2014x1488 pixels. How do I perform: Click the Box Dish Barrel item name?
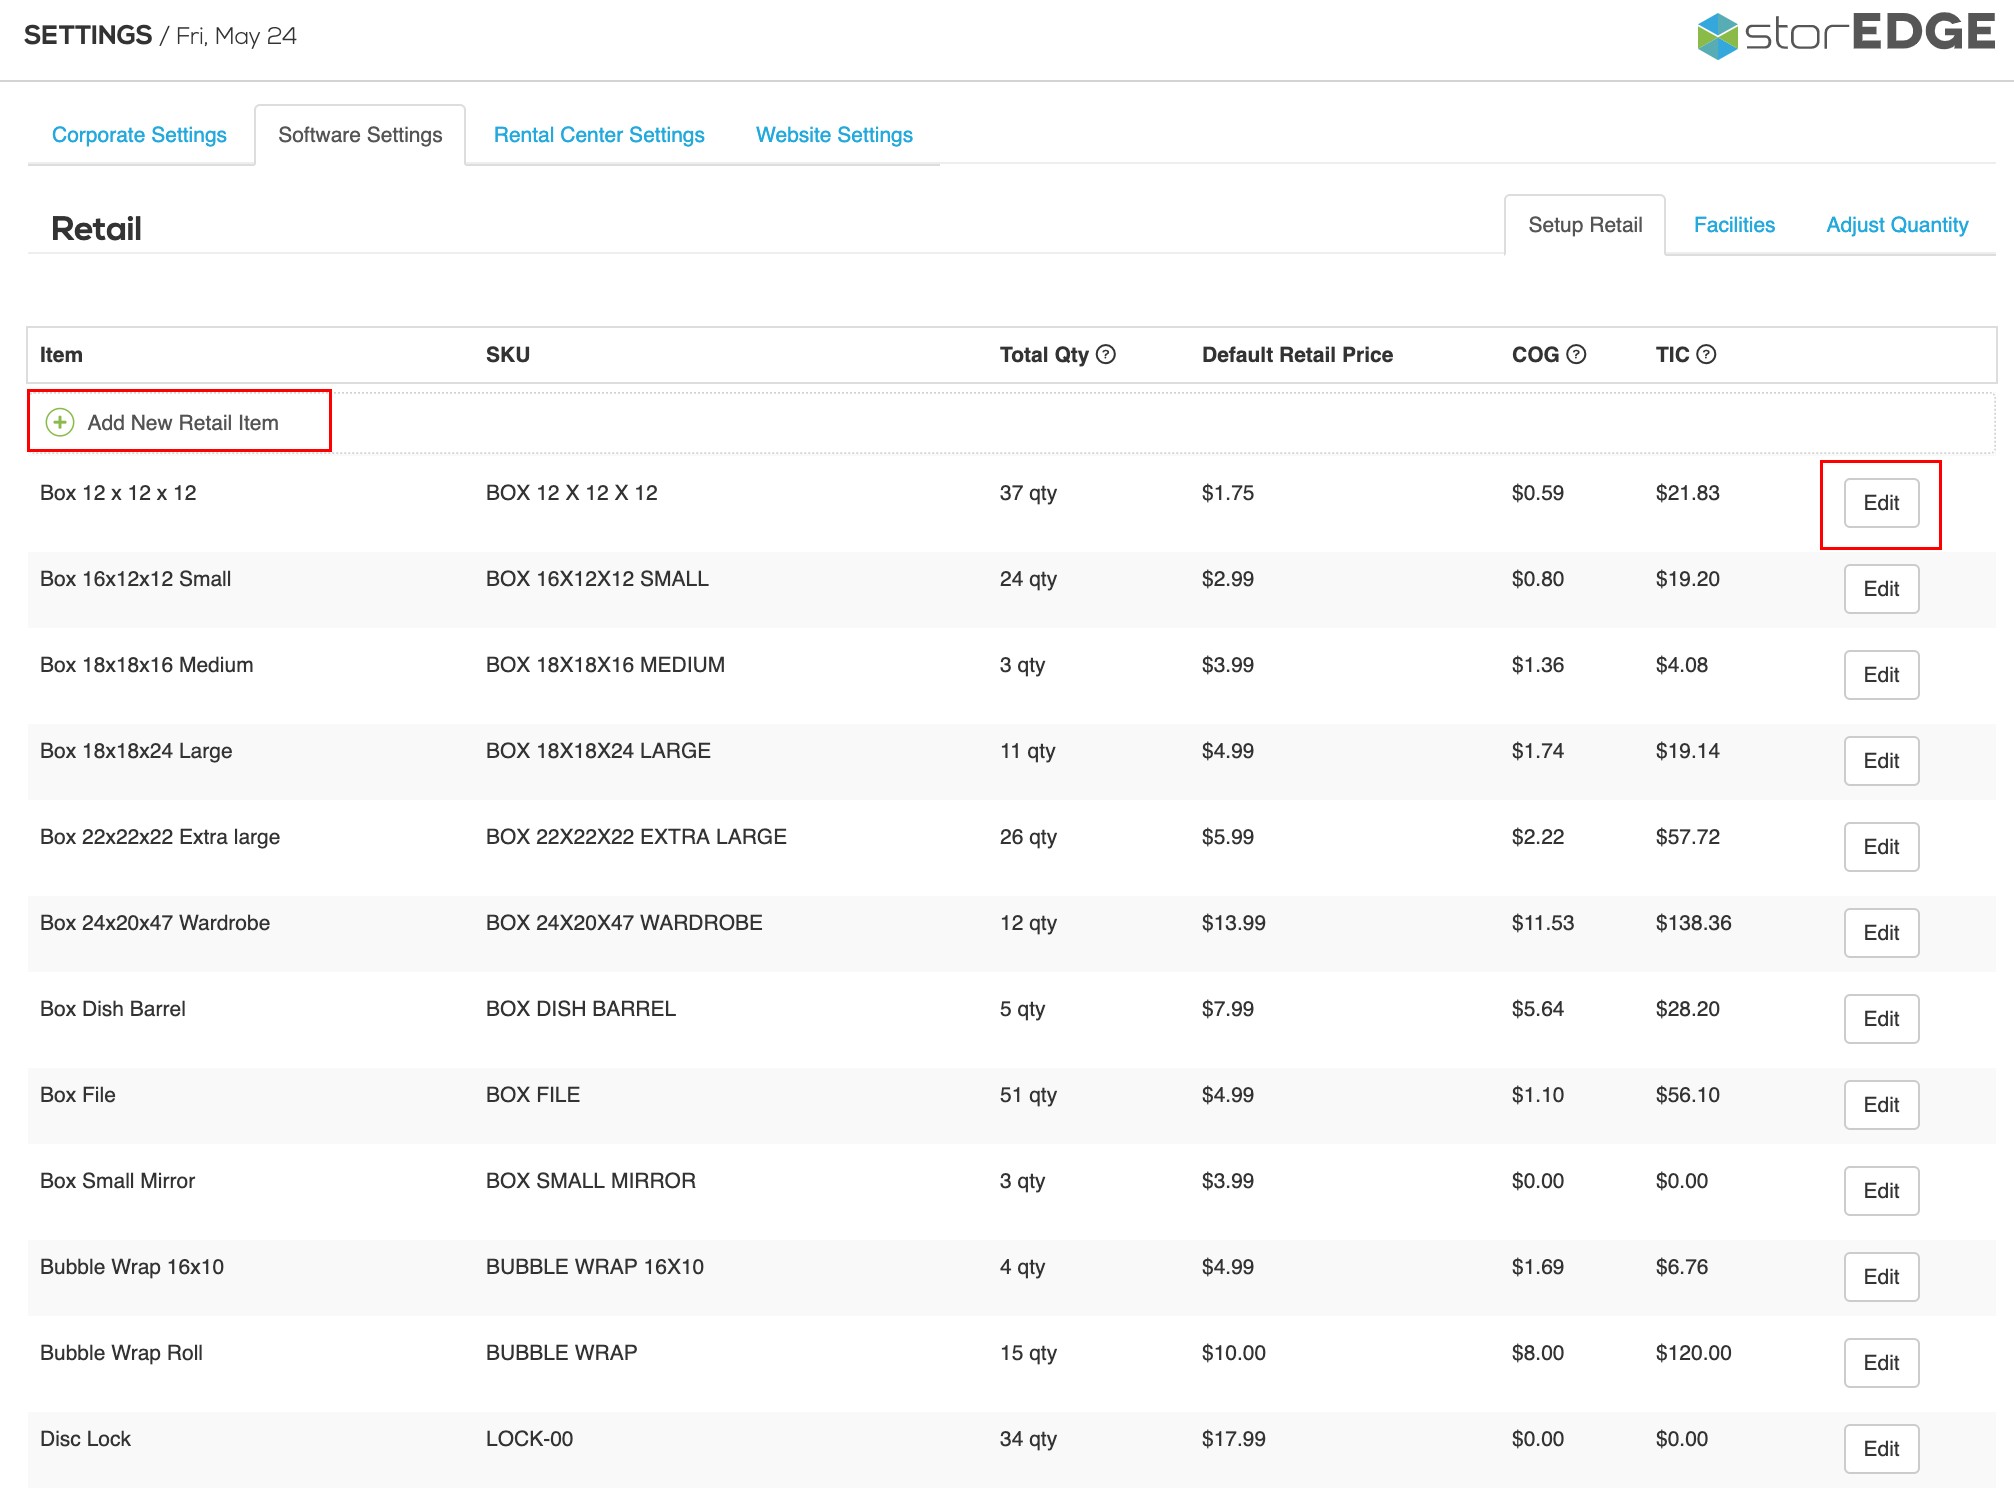click(113, 1009)
